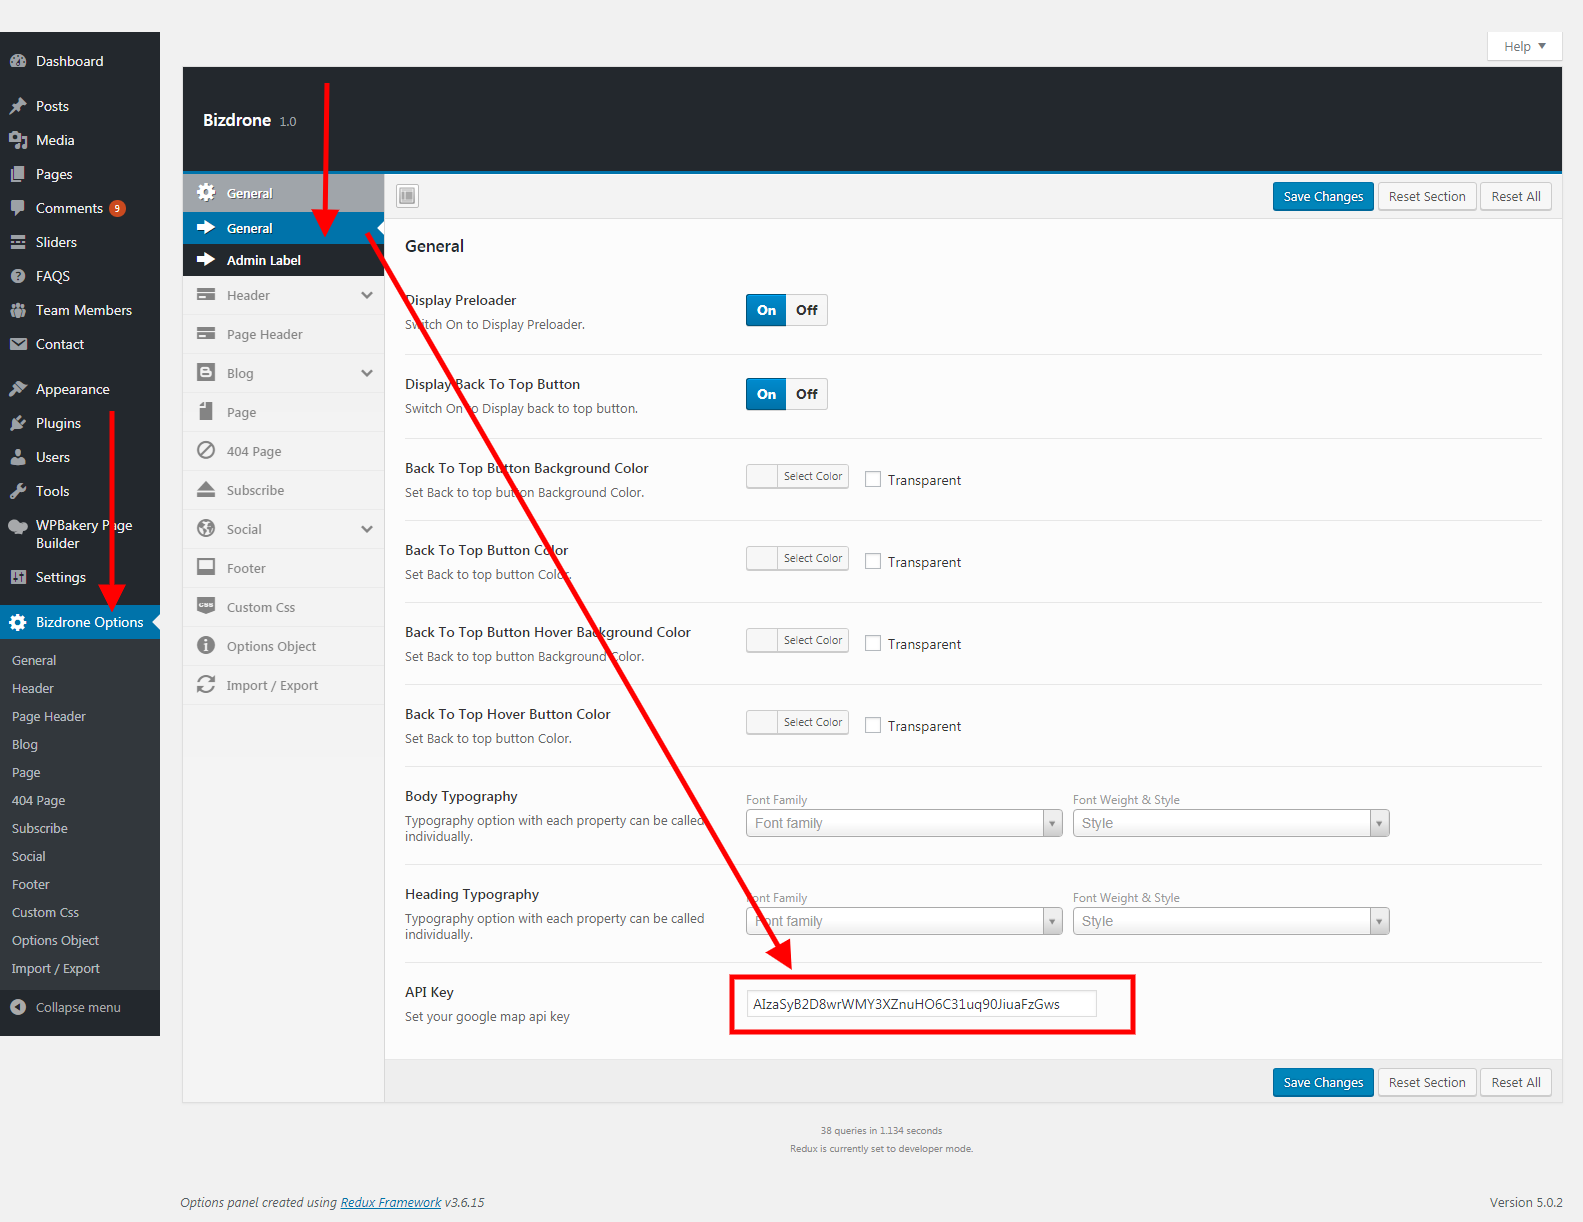Image resolution: width=1583 pixels, height=1222 pixels.
Task: Click the Comments speech bubble icon
Action: coord(18,208)
